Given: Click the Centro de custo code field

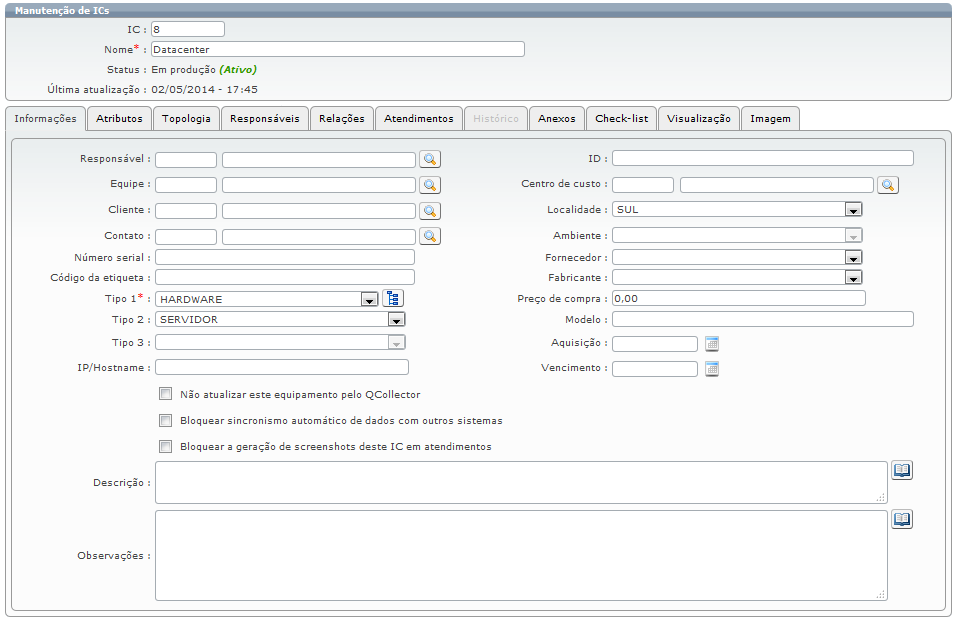Looking at the screenshot, I should tap(643, 185).
